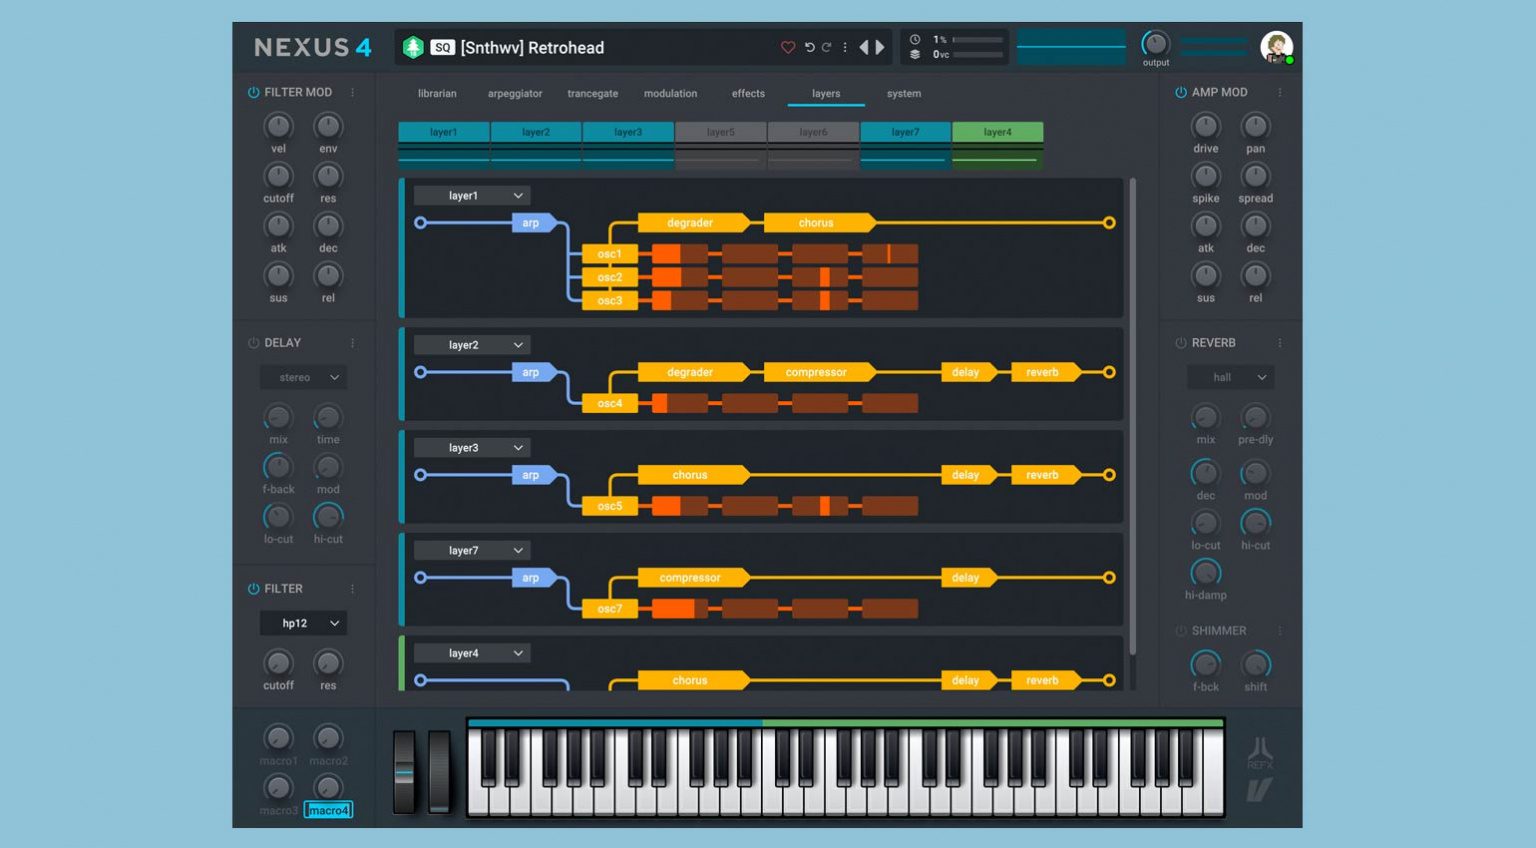The height and width of the screenshot is (848, 1536).
Task: Toggle the AMP MOD power button
Action: (x=1181, y=92)
